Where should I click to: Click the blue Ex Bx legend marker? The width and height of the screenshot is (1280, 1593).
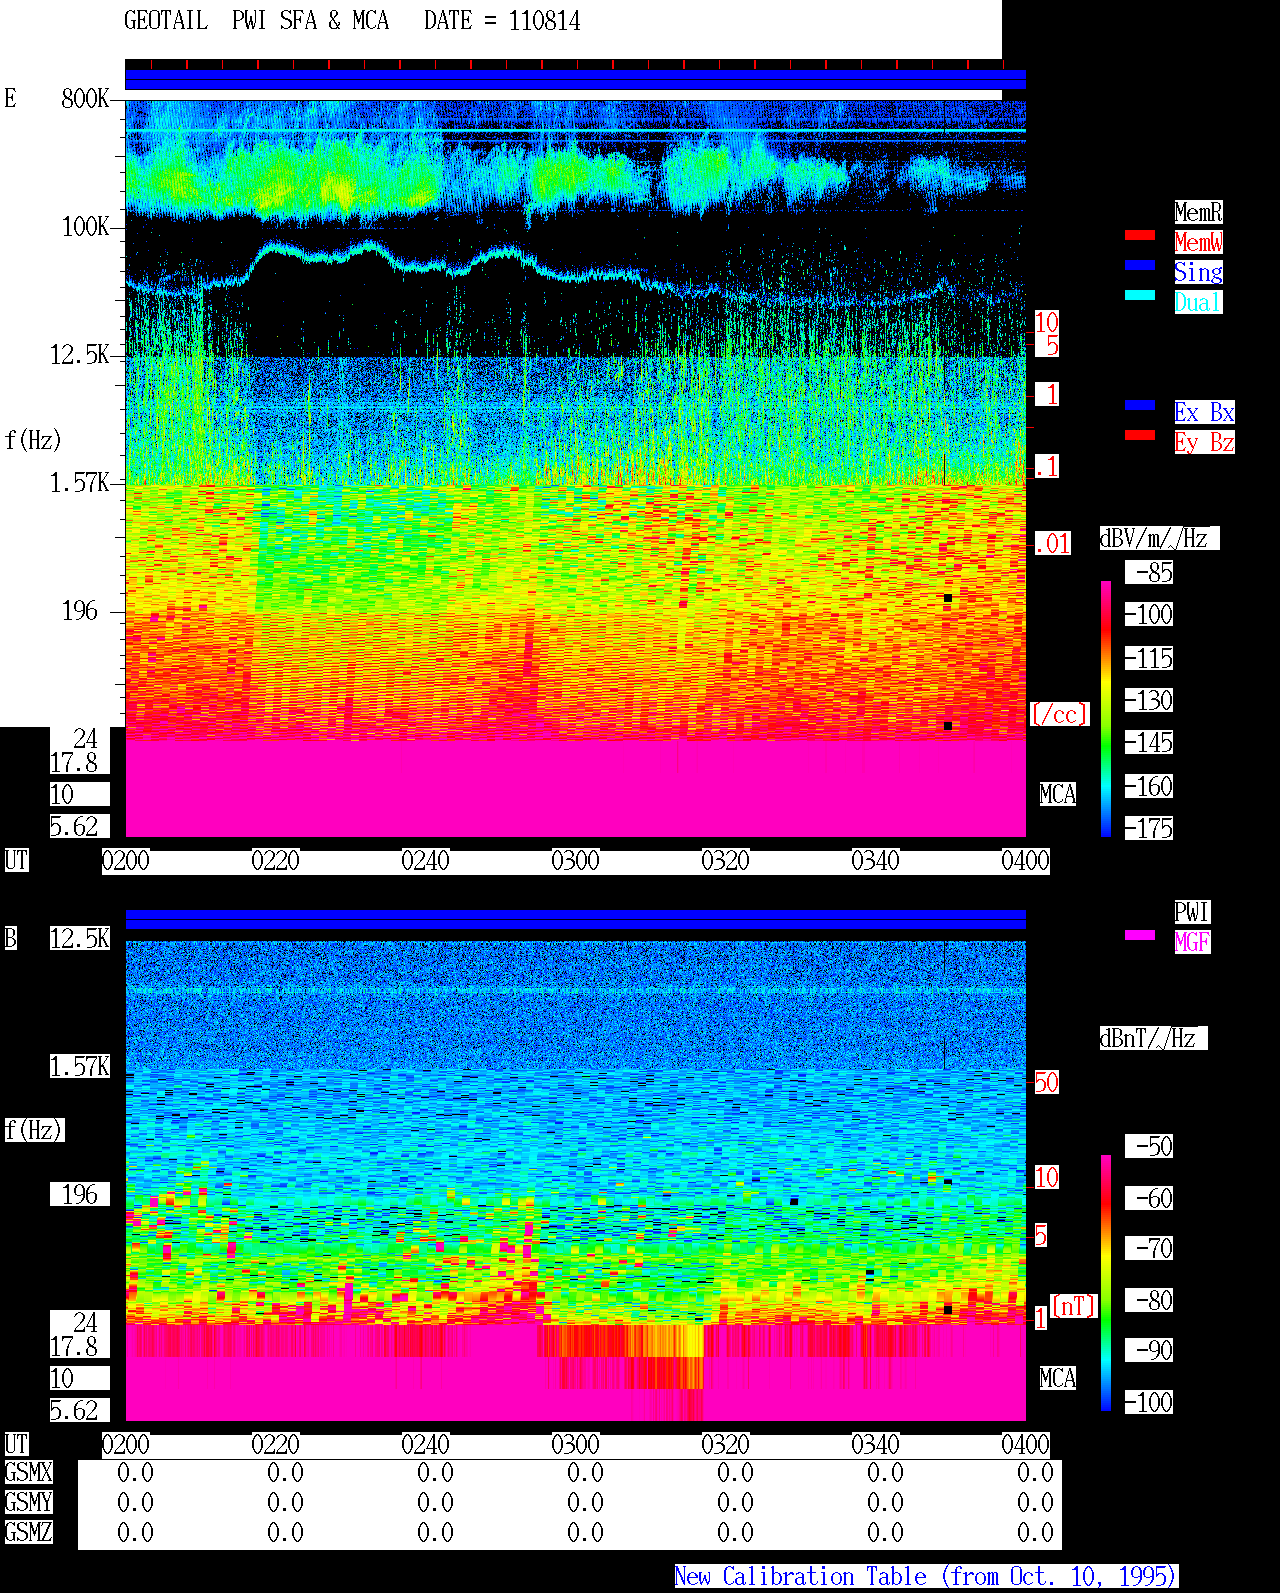coord(1140,405)
